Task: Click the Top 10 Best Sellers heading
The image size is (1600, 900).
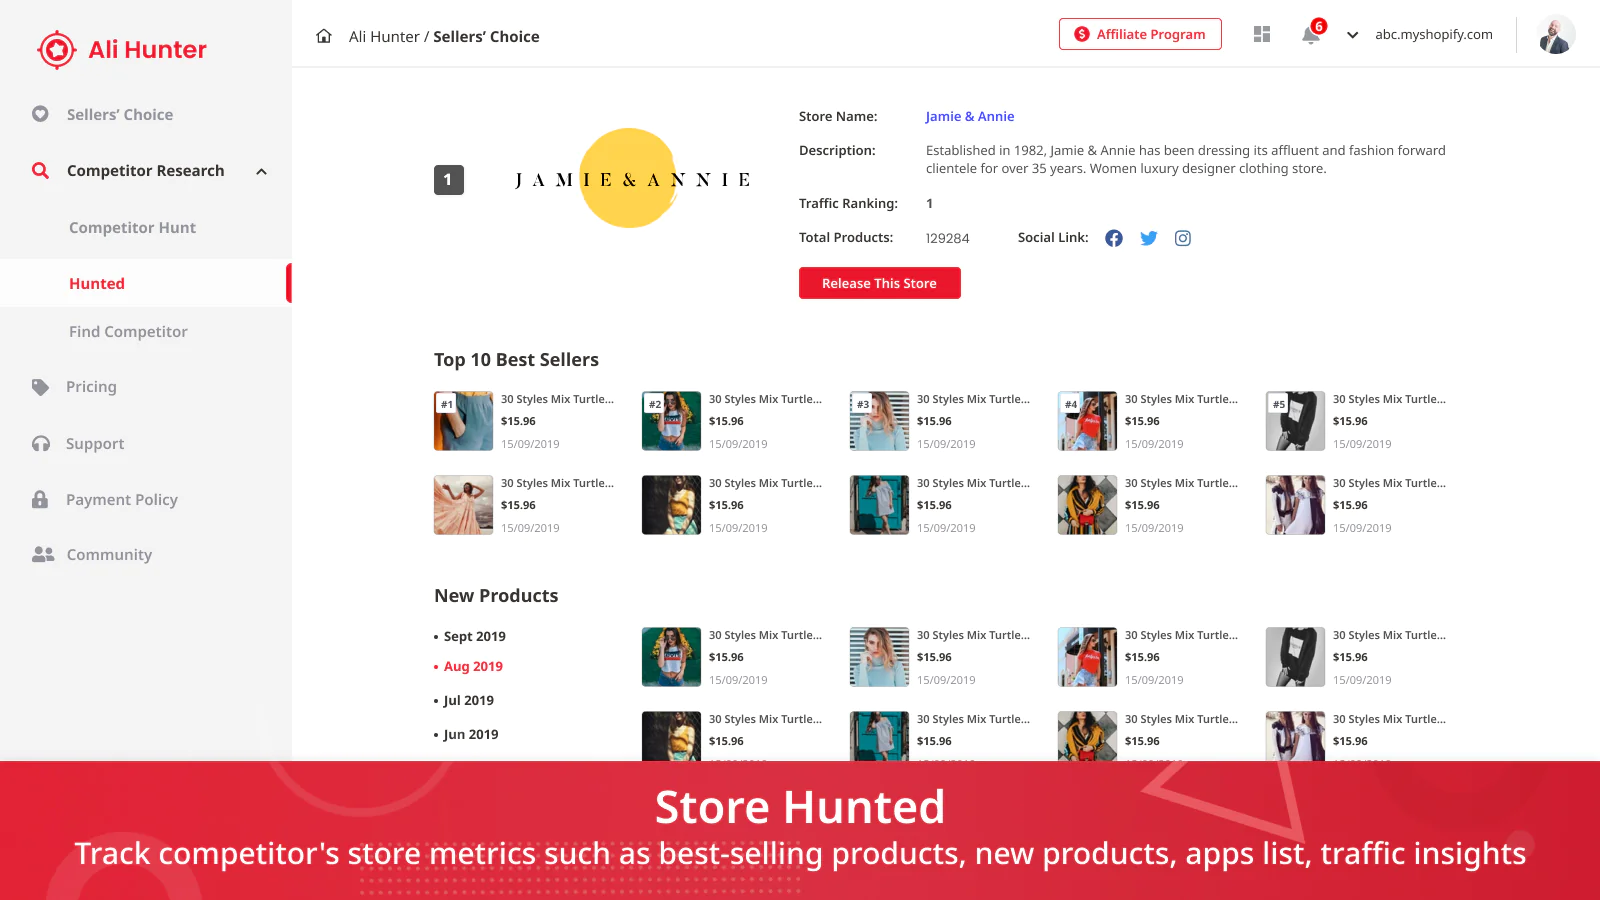Action: (516, 360)
